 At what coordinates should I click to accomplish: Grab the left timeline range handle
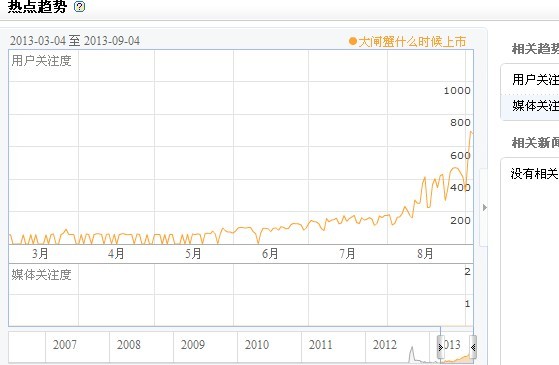point(441,347)
